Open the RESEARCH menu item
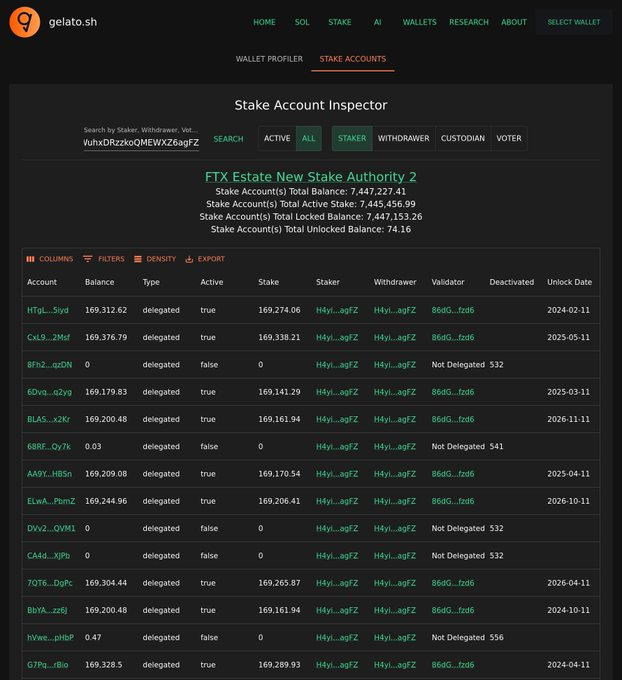Image resolution: width=622 pixels, height=680 pixels. [468, 22]
